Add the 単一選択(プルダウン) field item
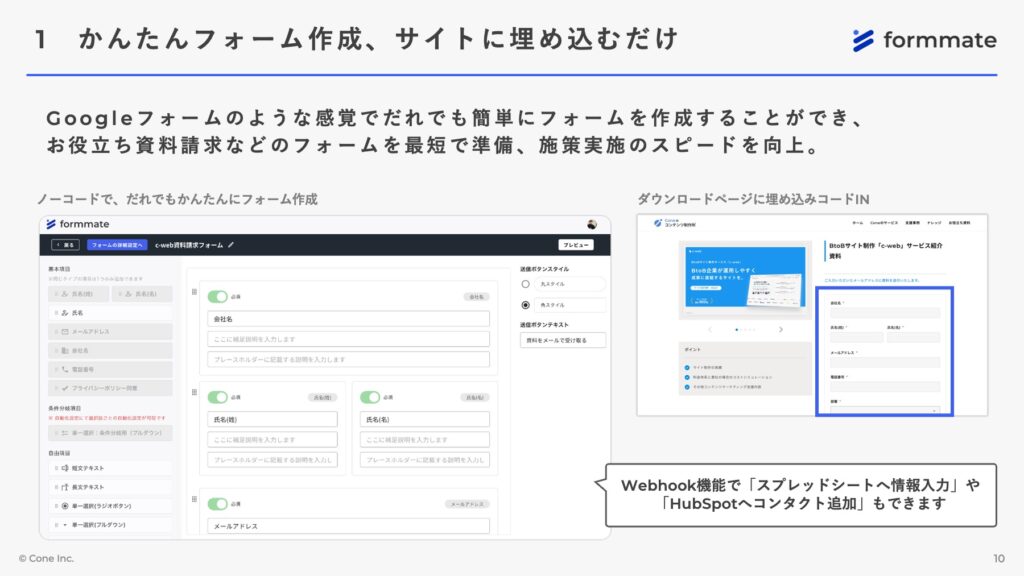 (110, 525)
